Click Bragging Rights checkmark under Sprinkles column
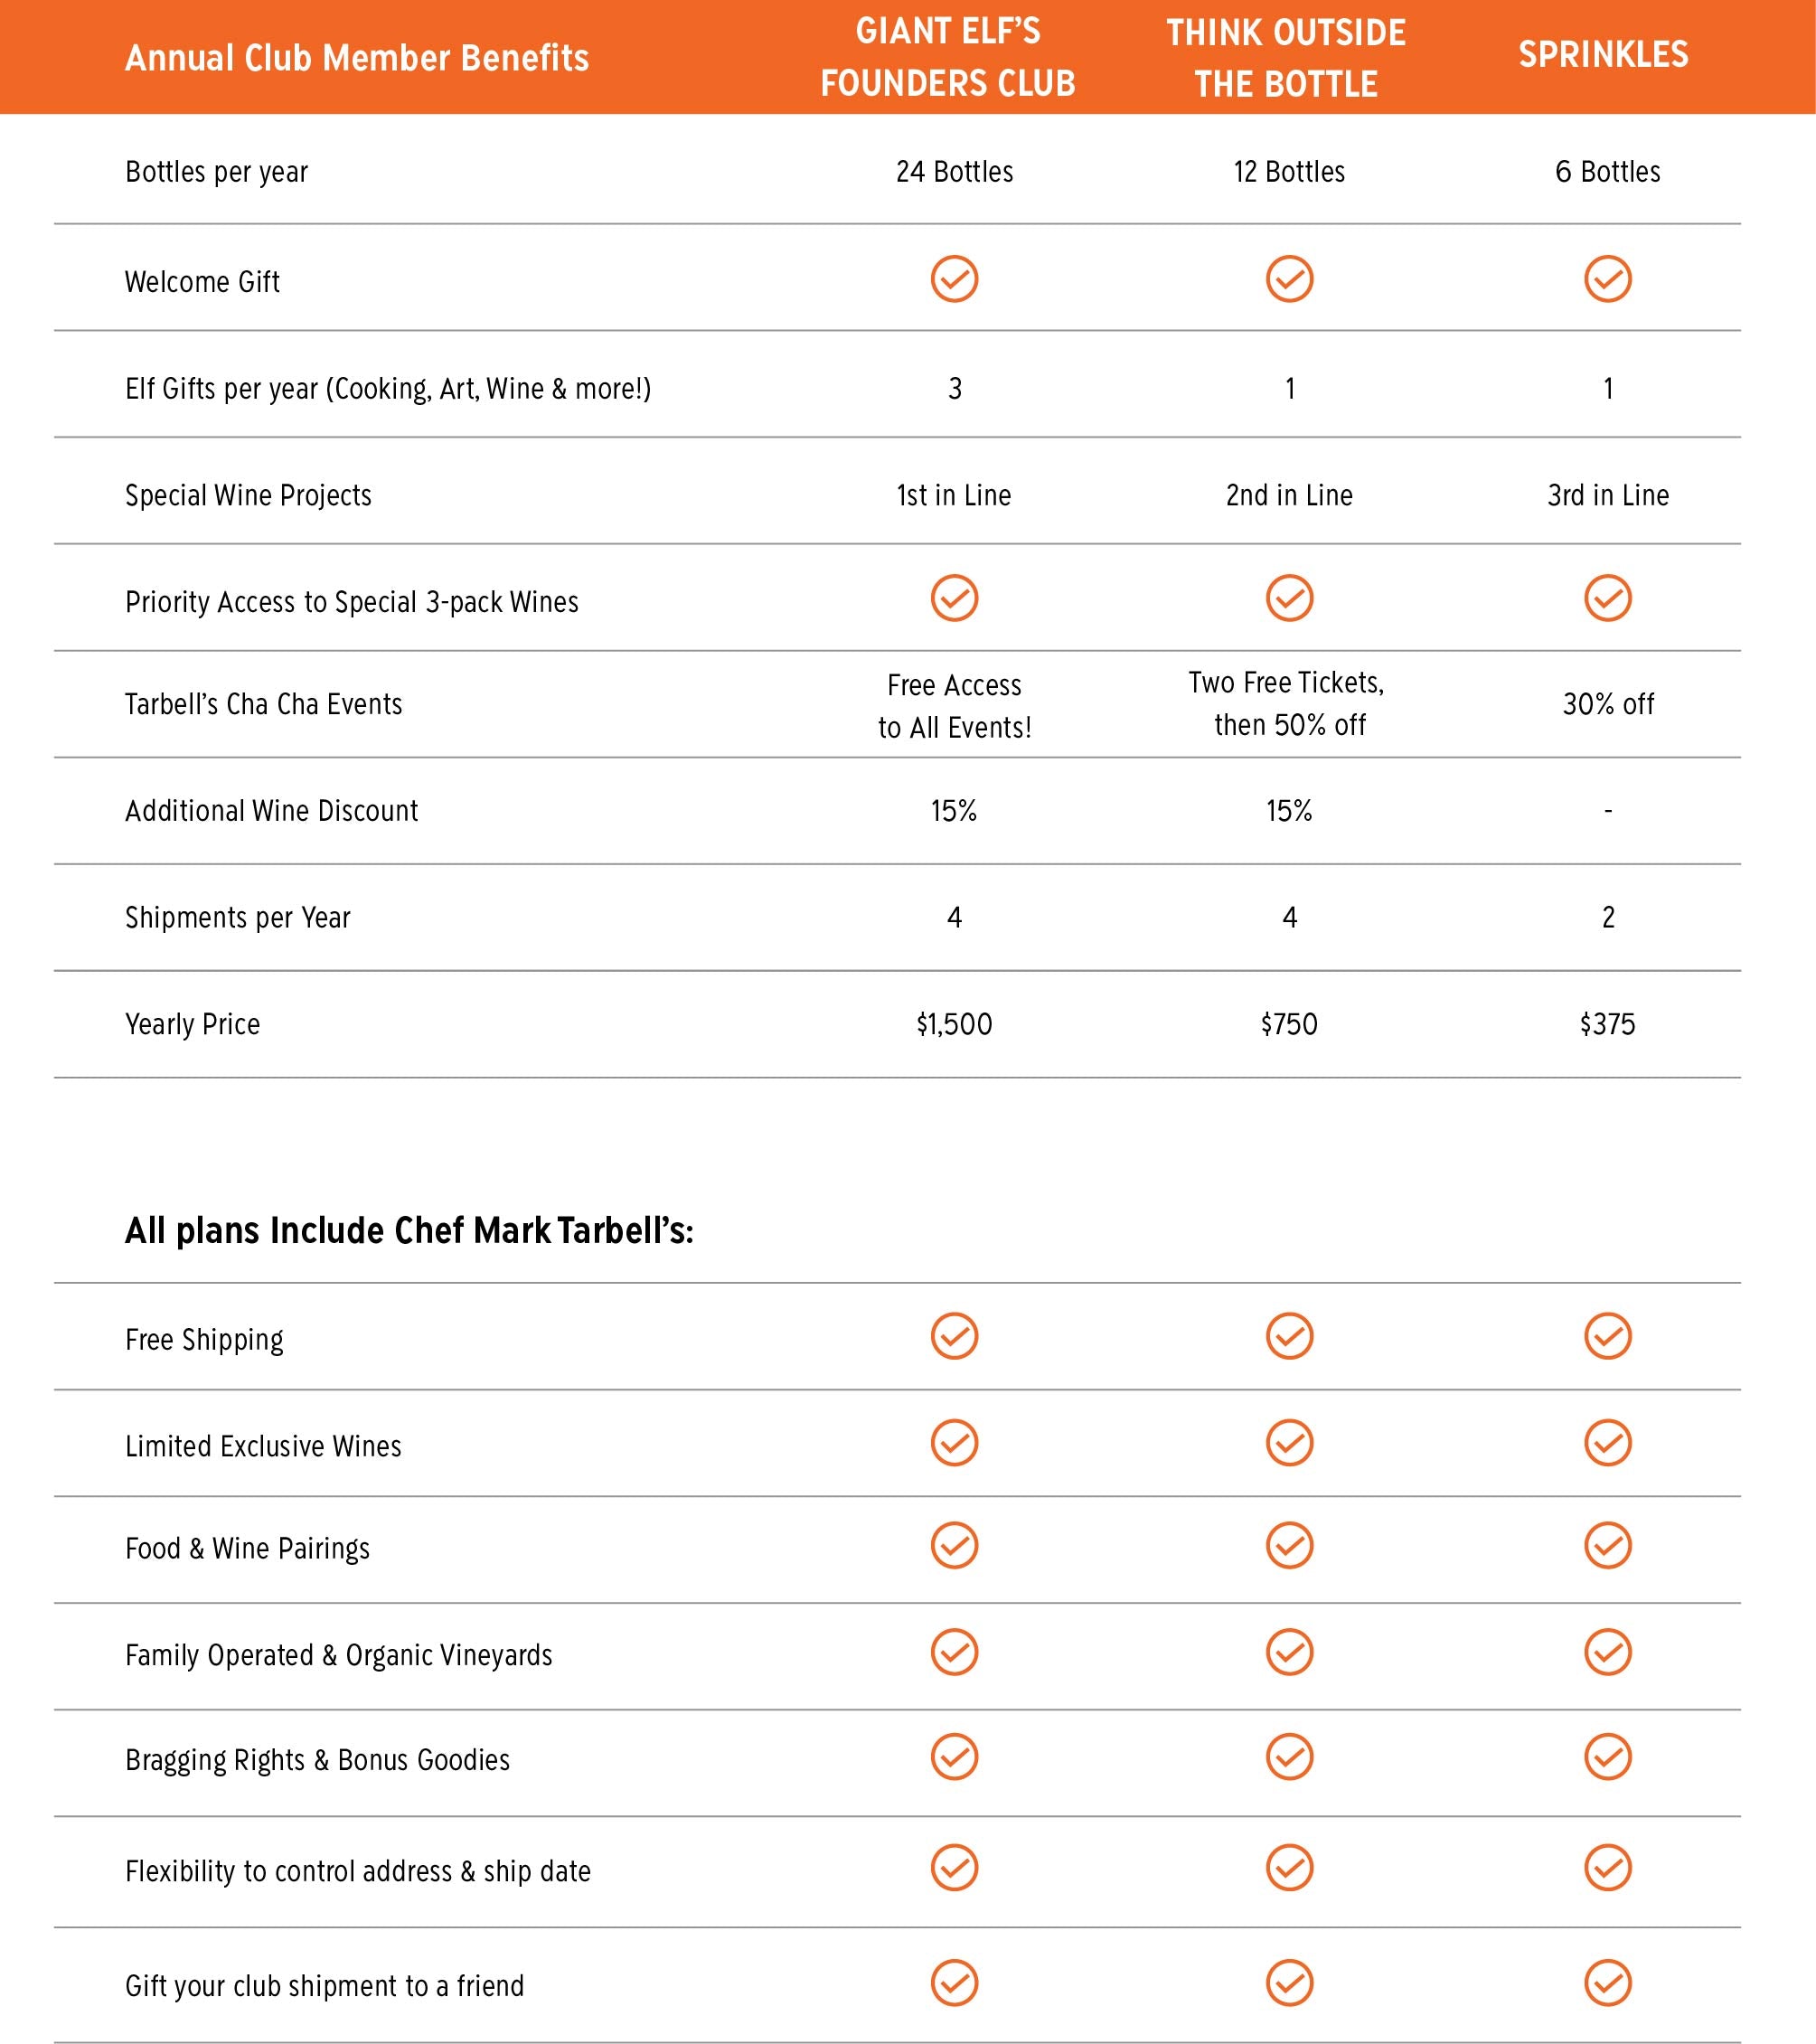This screenshot has height=2044, width=1816. [x=1607, y=1757]
